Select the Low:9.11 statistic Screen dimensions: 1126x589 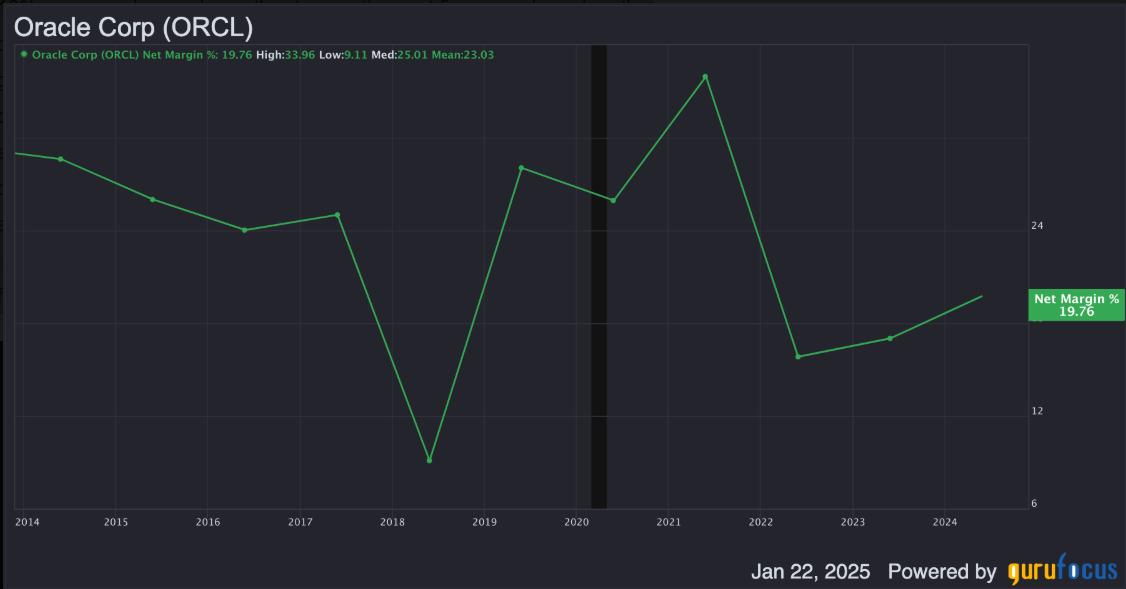click(x=343, y=55)
